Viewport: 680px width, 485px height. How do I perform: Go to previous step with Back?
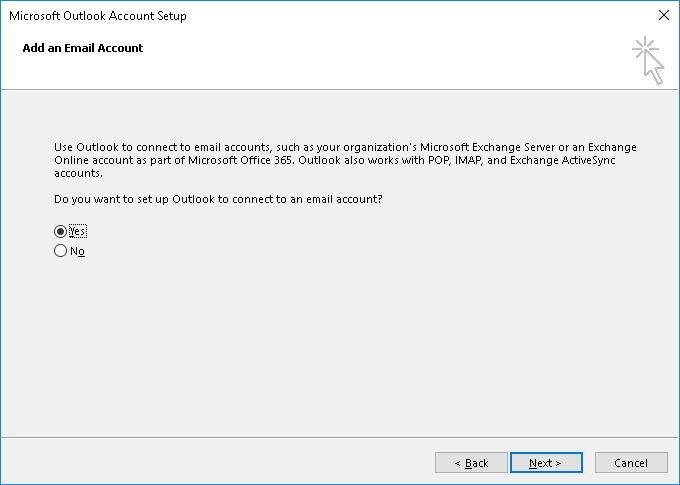click(471, 463)
